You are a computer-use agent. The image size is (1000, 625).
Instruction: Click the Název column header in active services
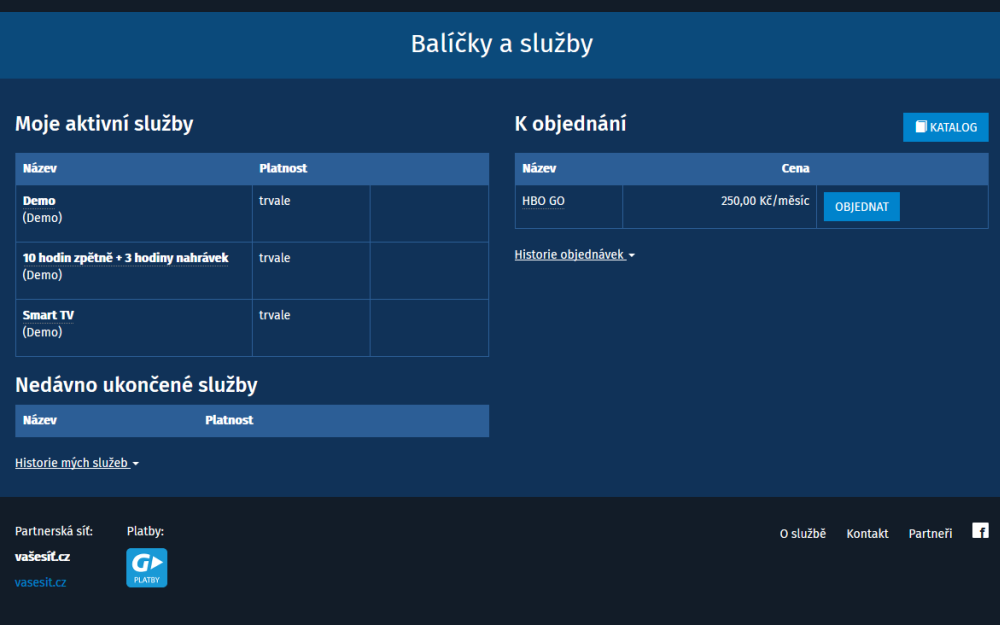point(37,168)
